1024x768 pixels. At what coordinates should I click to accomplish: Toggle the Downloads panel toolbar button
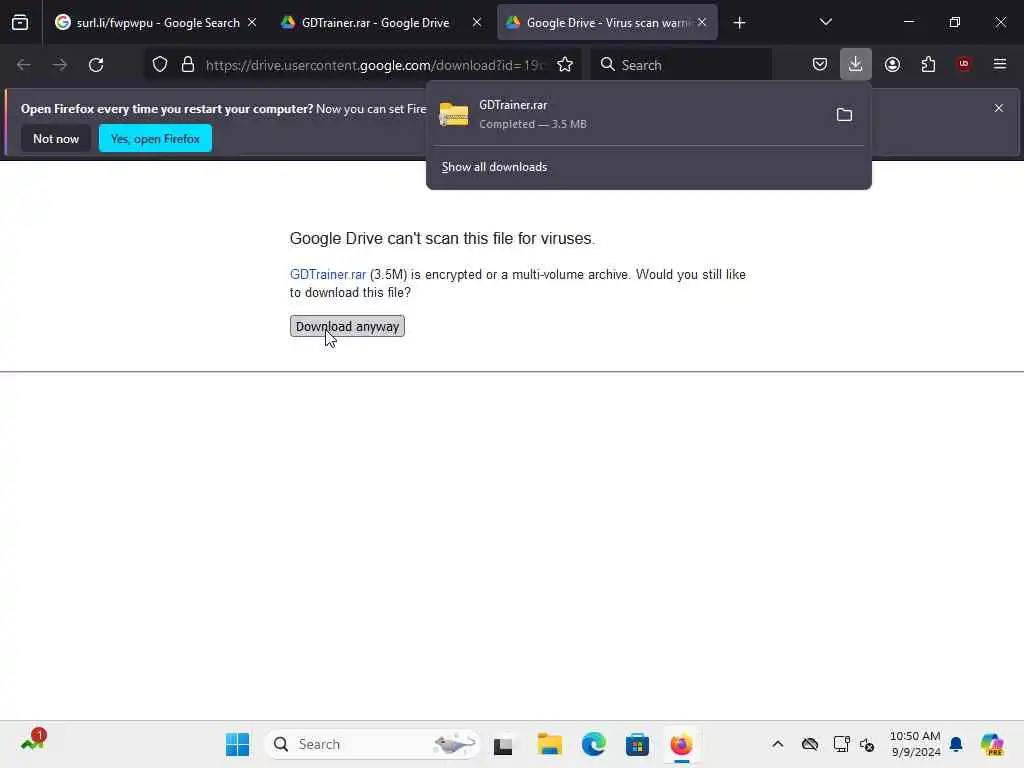click(x=856, y=65)
